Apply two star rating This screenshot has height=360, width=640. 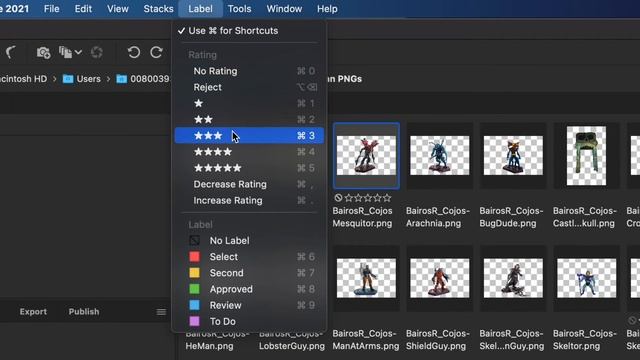coord(249,119)
